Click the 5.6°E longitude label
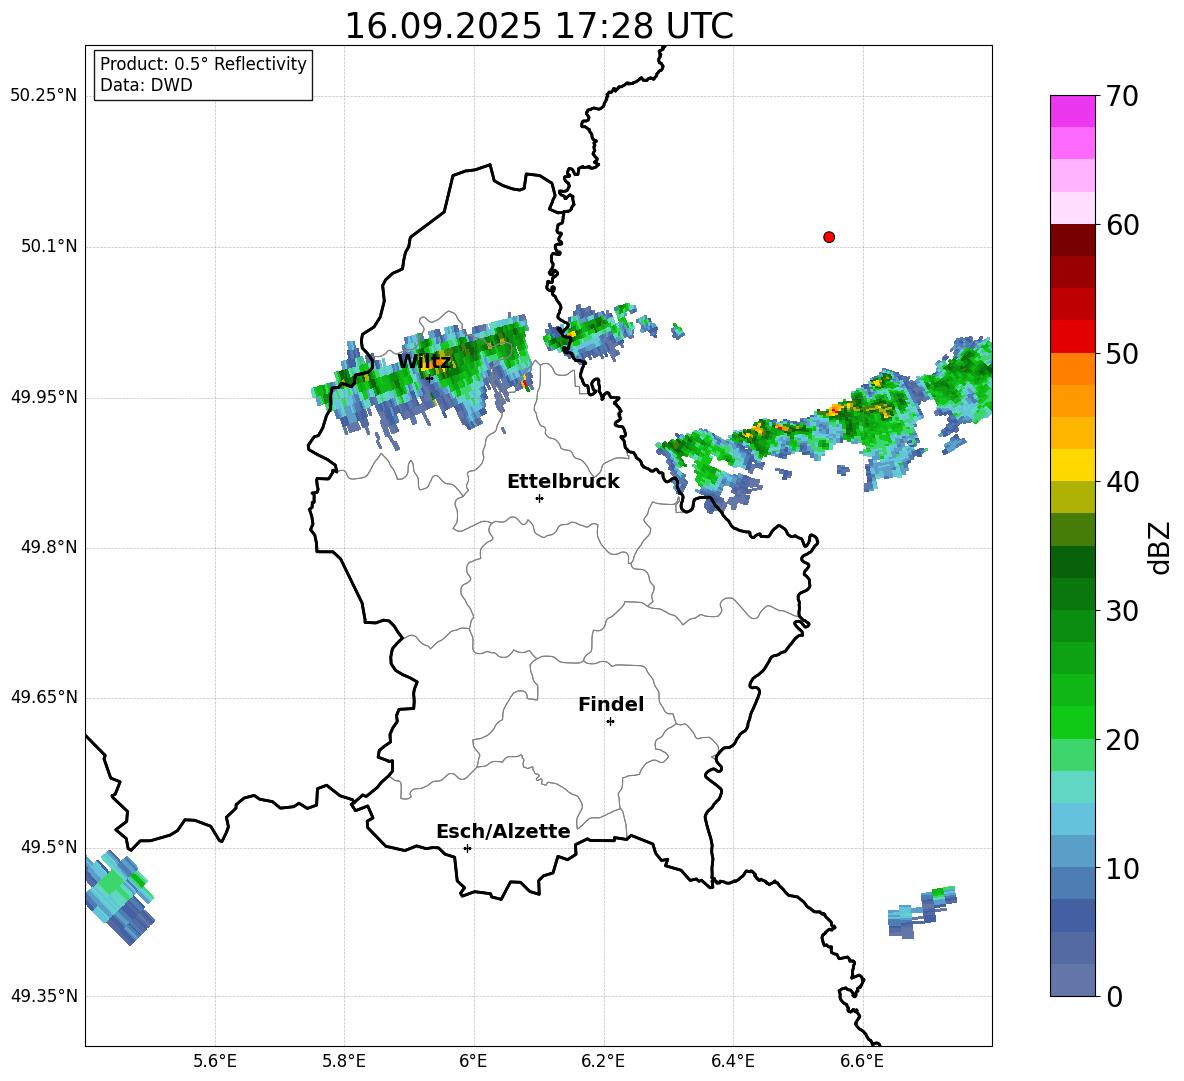 click(215, 1061)
